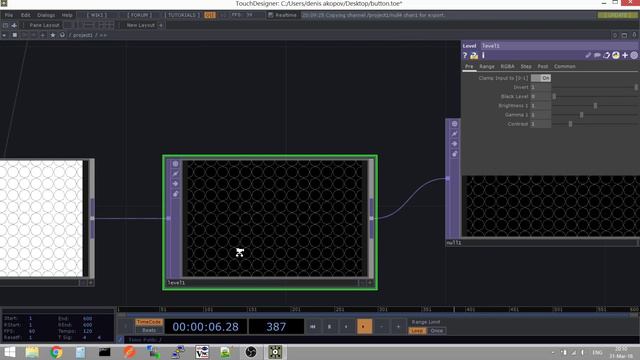Click the pencil icon in parameter header
The image size is (640, 360).
[x=588, y=56]
